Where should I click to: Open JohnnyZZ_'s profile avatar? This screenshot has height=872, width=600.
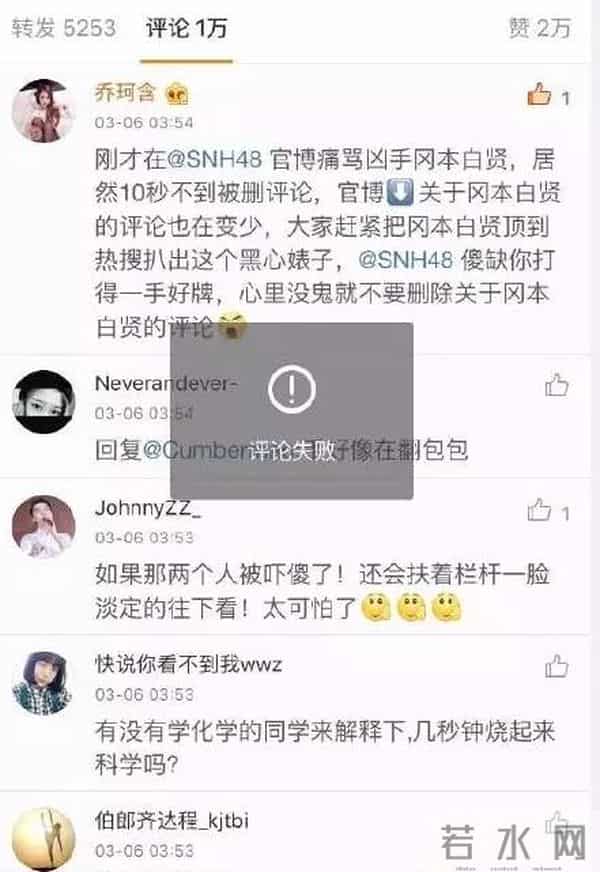click(43, 526)
